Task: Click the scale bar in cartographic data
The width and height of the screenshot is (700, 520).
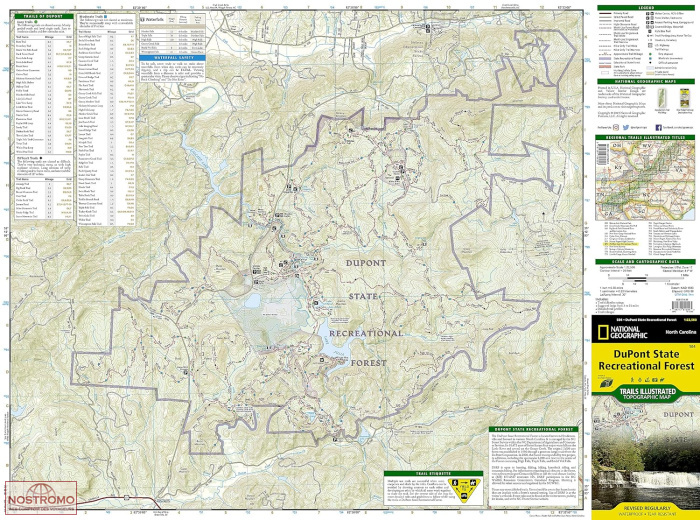Action: tap(646, 281)
